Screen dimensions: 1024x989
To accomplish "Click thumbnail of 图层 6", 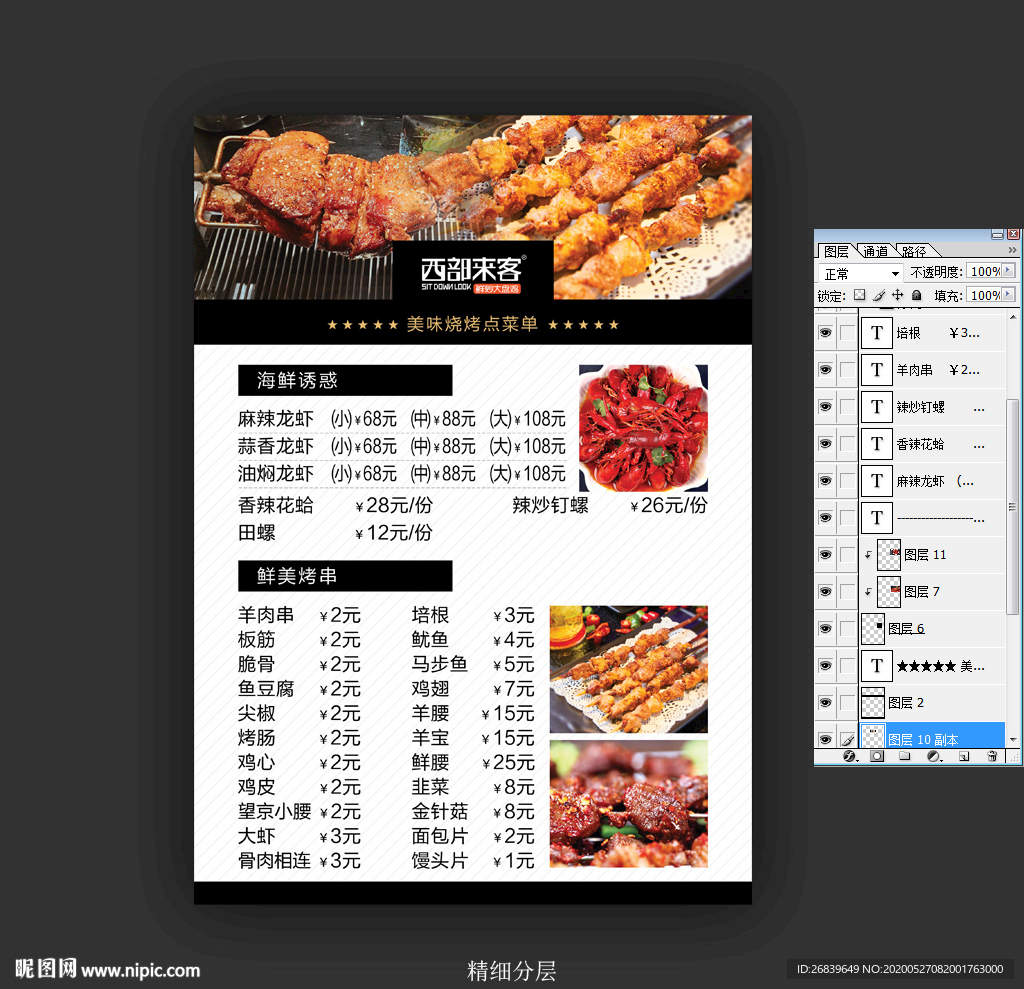I will [873, 628].
